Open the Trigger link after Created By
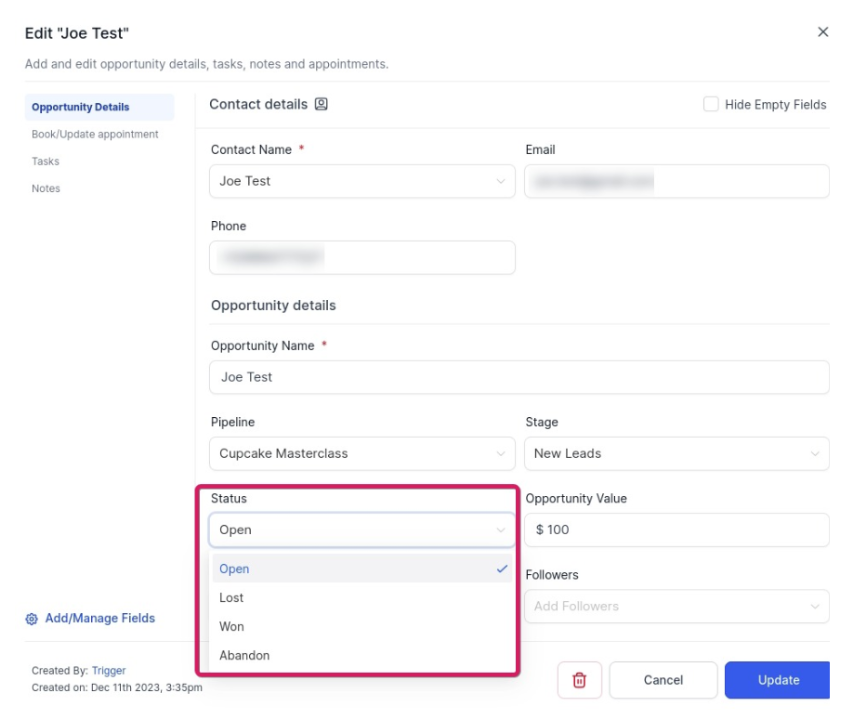The height and width of the screenshot is (712, 847). pyautogui.click(x=109, y=671)
